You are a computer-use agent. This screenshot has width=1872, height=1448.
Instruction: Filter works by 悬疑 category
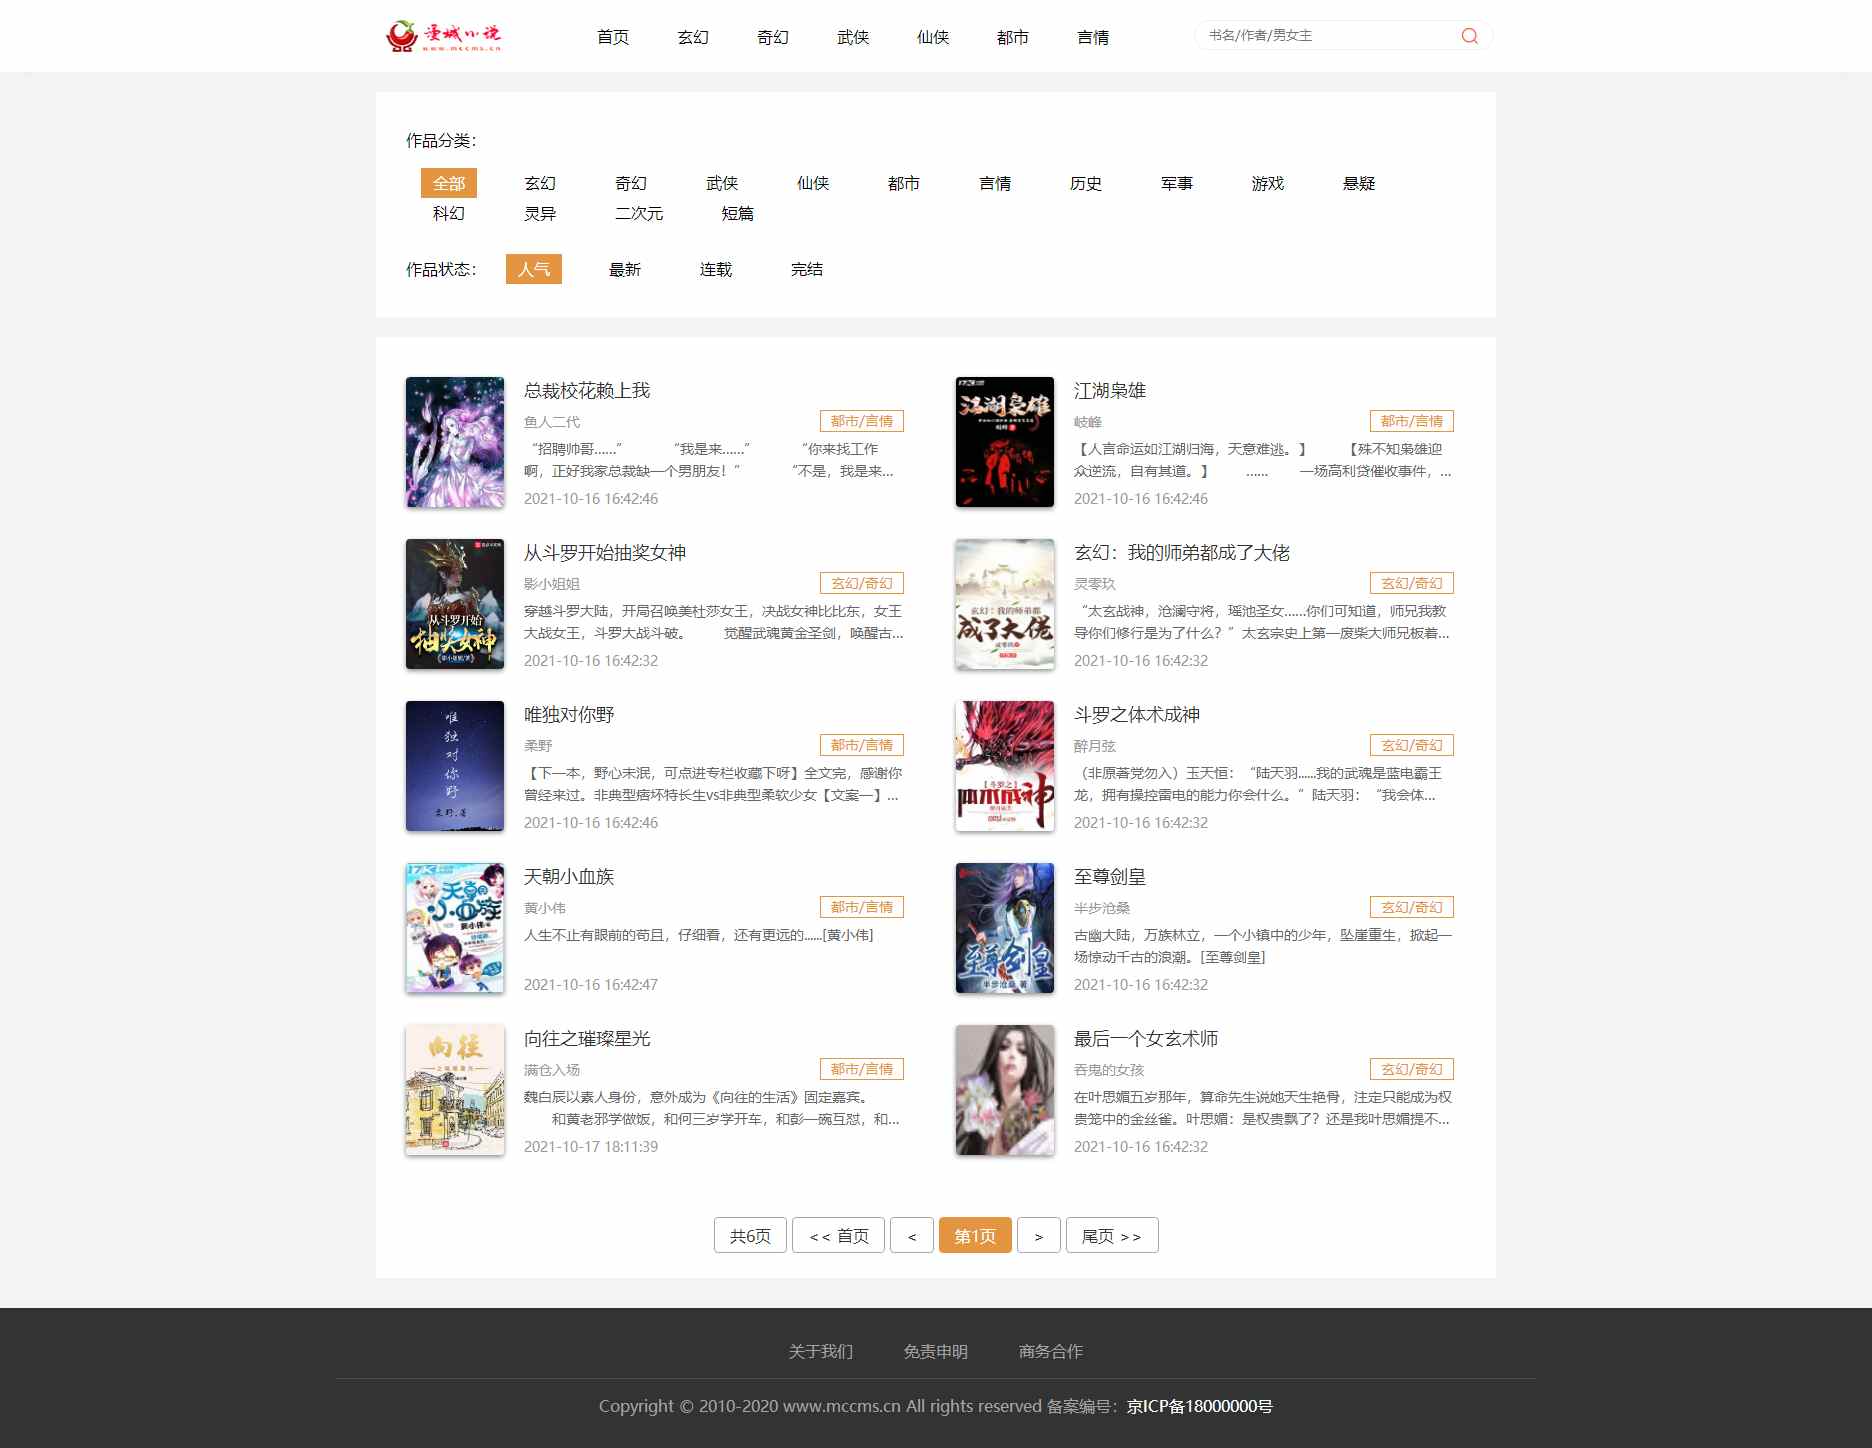[1359, 183]
